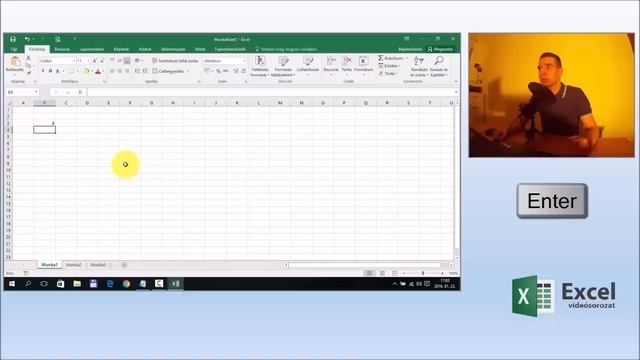Select the Munka3 sheet tab
640x360 pixels.
tap(98, 265)
